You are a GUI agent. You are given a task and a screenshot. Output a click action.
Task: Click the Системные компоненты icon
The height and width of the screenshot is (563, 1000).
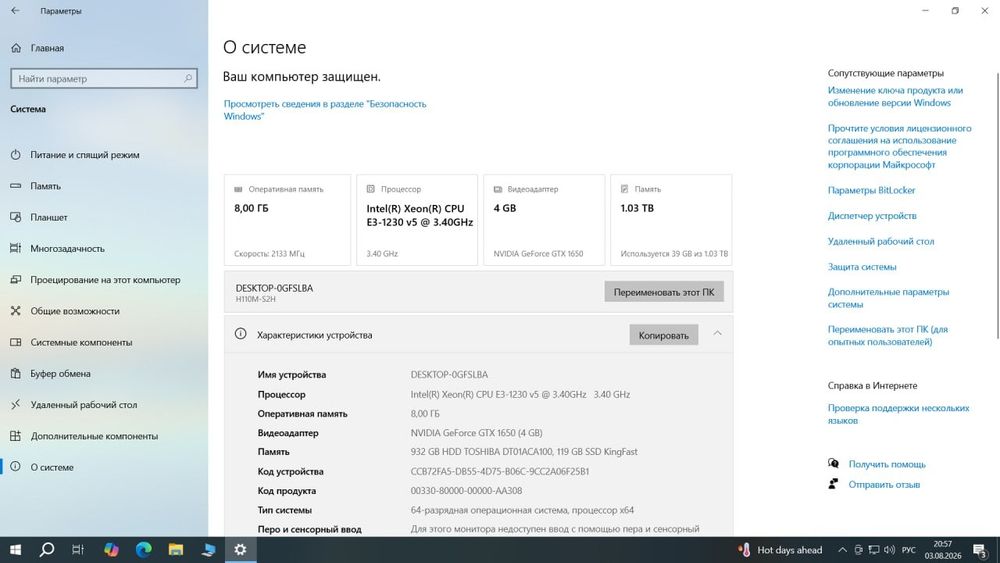pyautogui.click(x=16, y=342)
